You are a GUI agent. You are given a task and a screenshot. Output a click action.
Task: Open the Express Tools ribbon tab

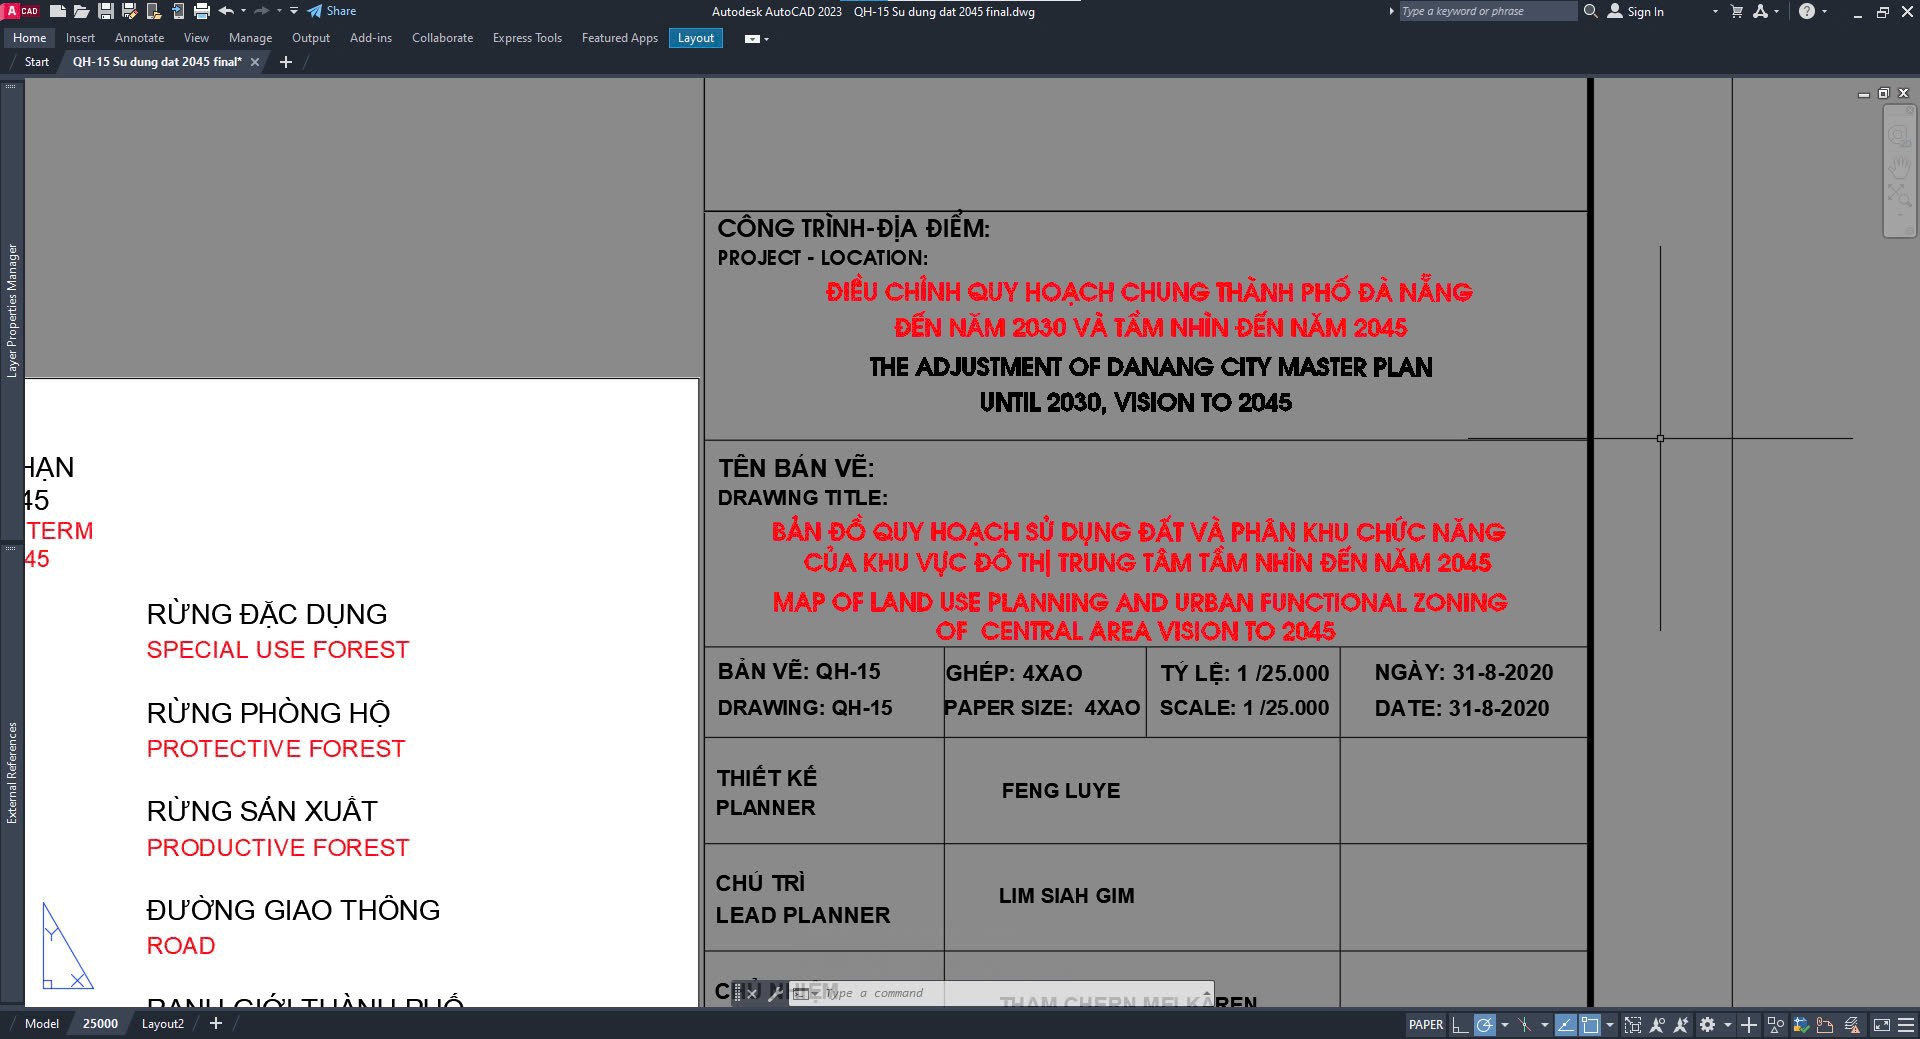tap(527, 38)
